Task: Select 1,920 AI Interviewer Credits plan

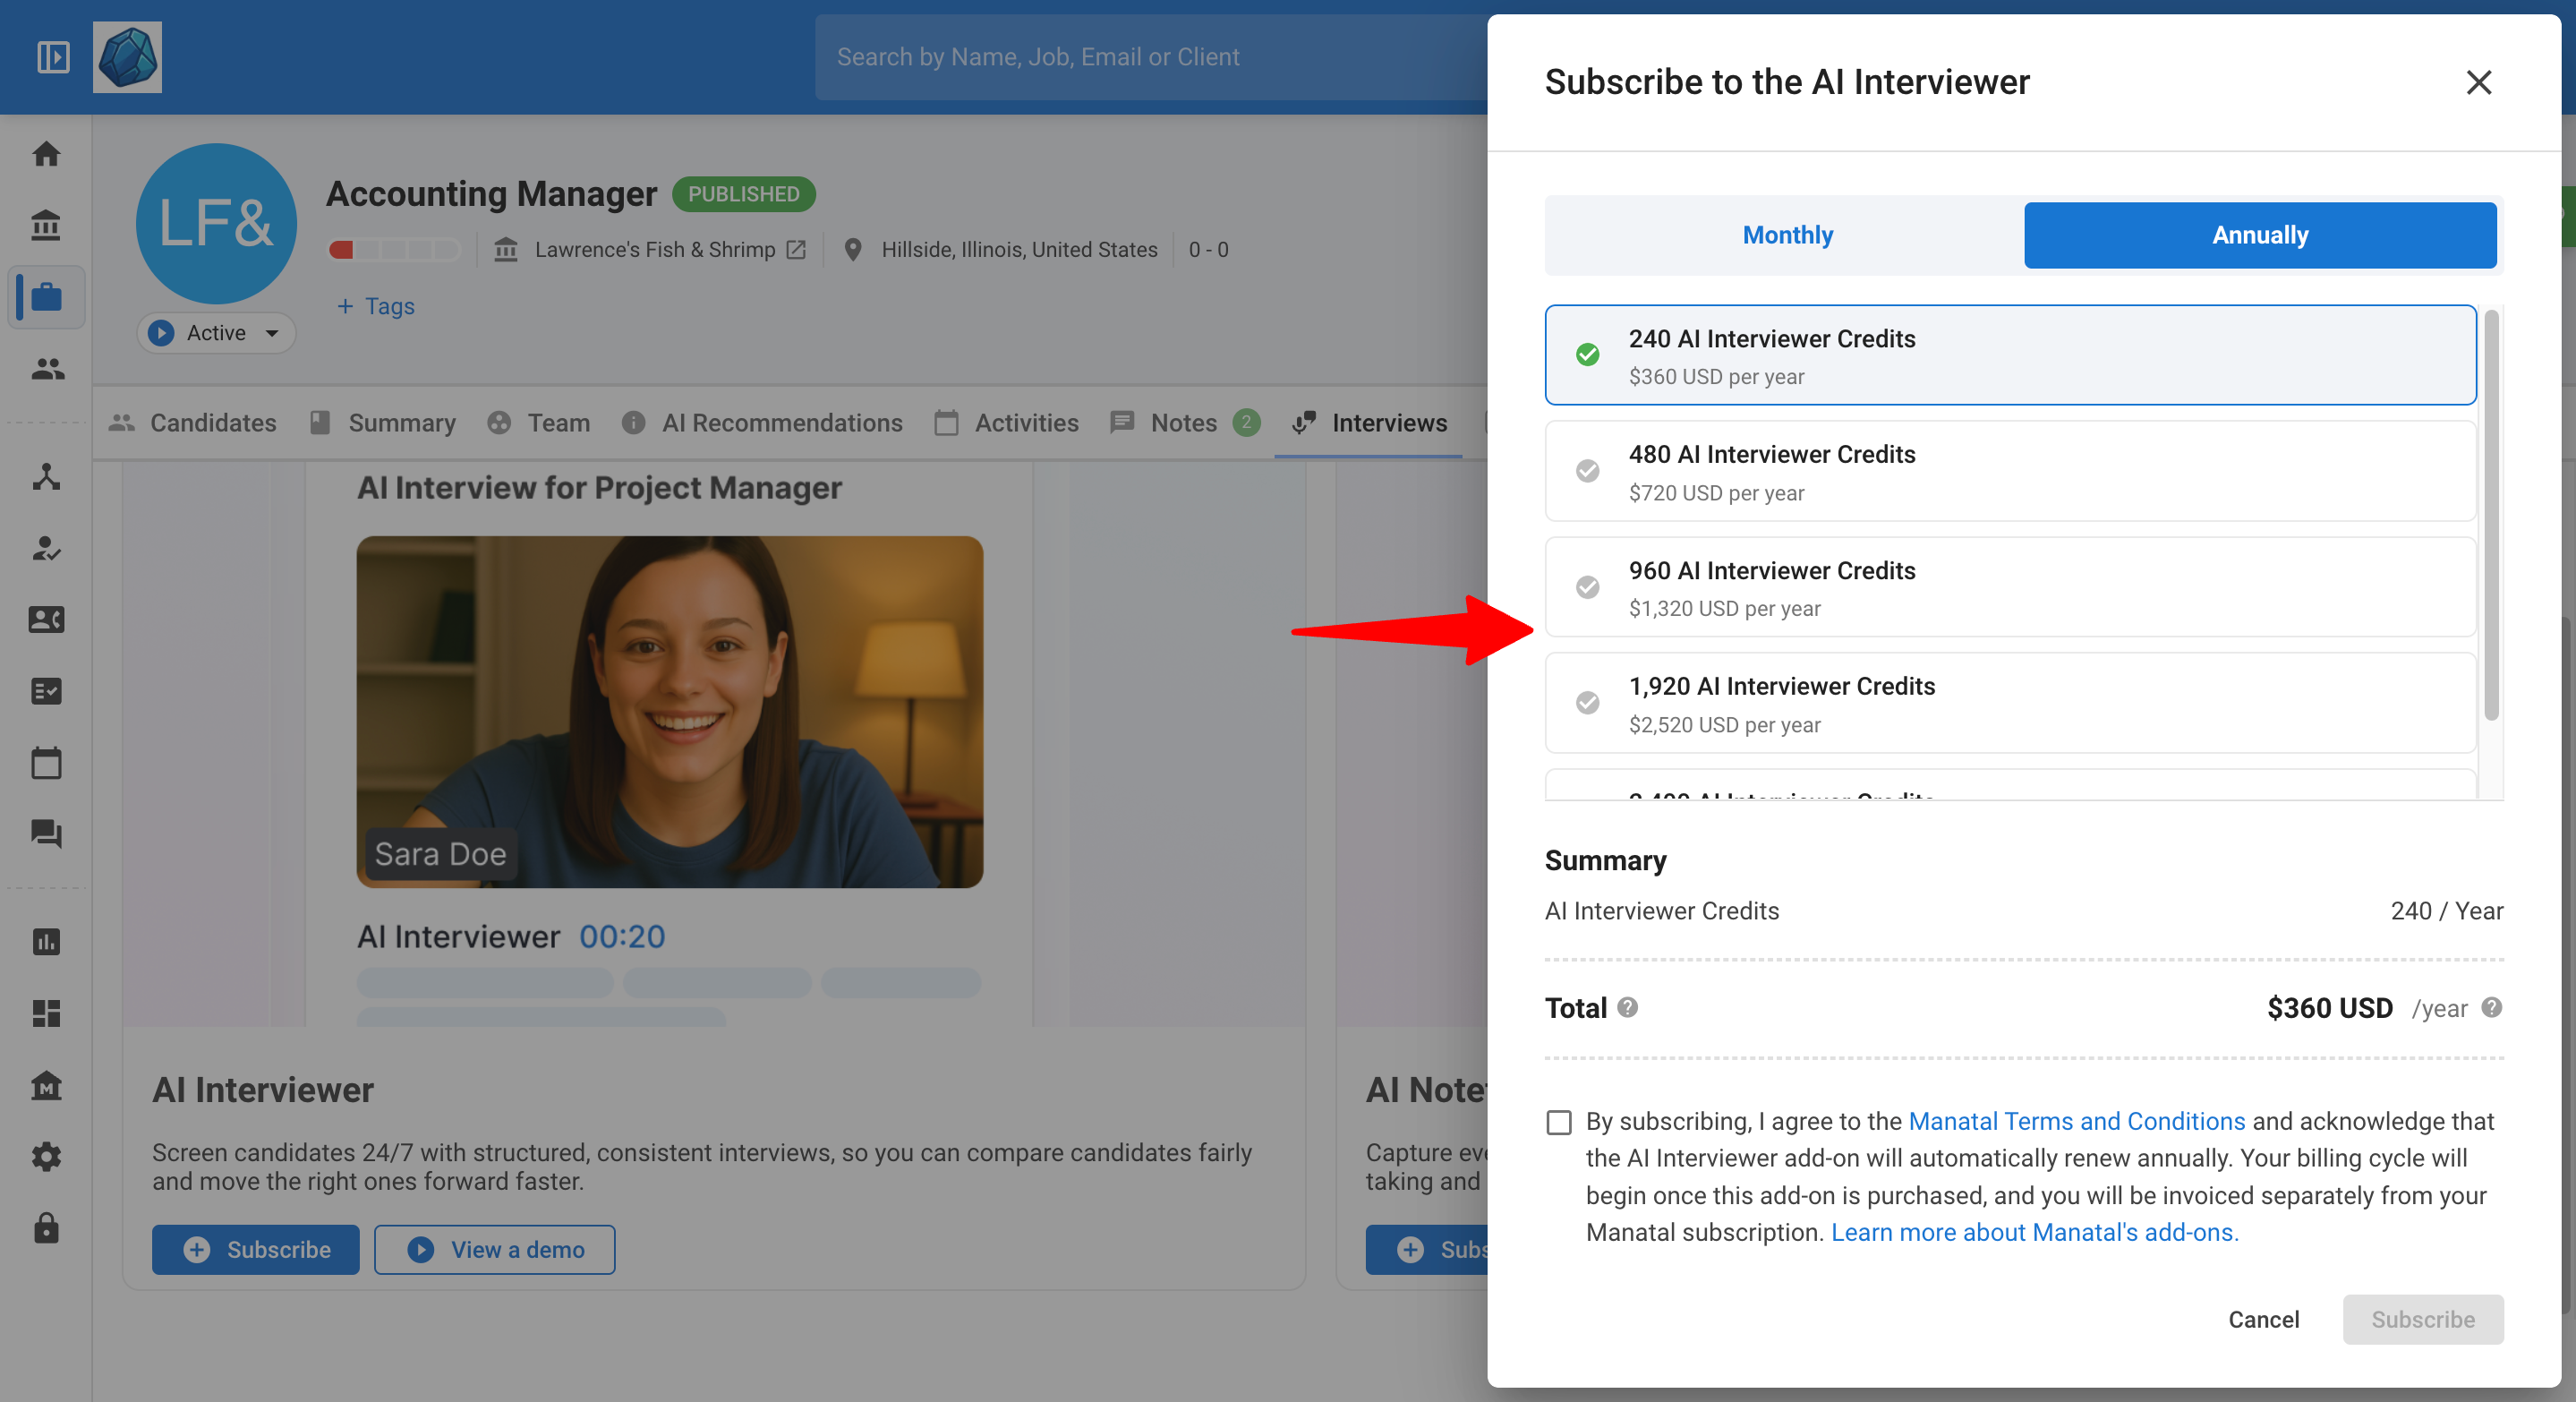Action: tap(2010, 703)
